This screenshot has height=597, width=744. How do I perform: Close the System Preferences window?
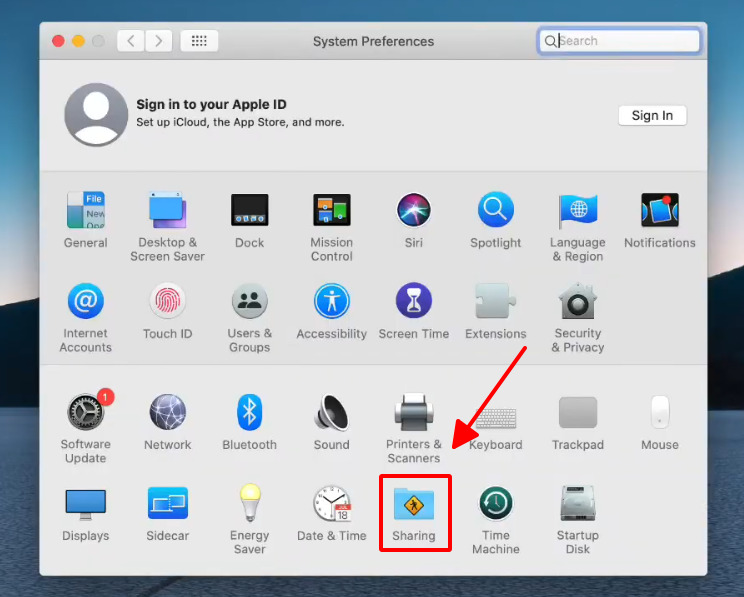click(x=58, y=41)
